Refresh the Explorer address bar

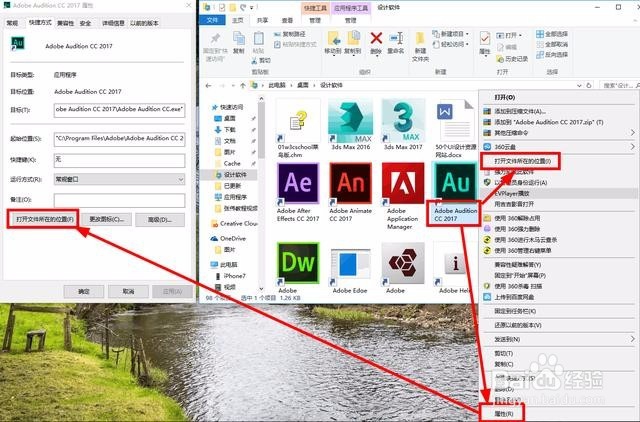pyautogui.click(x=589, y=85)
